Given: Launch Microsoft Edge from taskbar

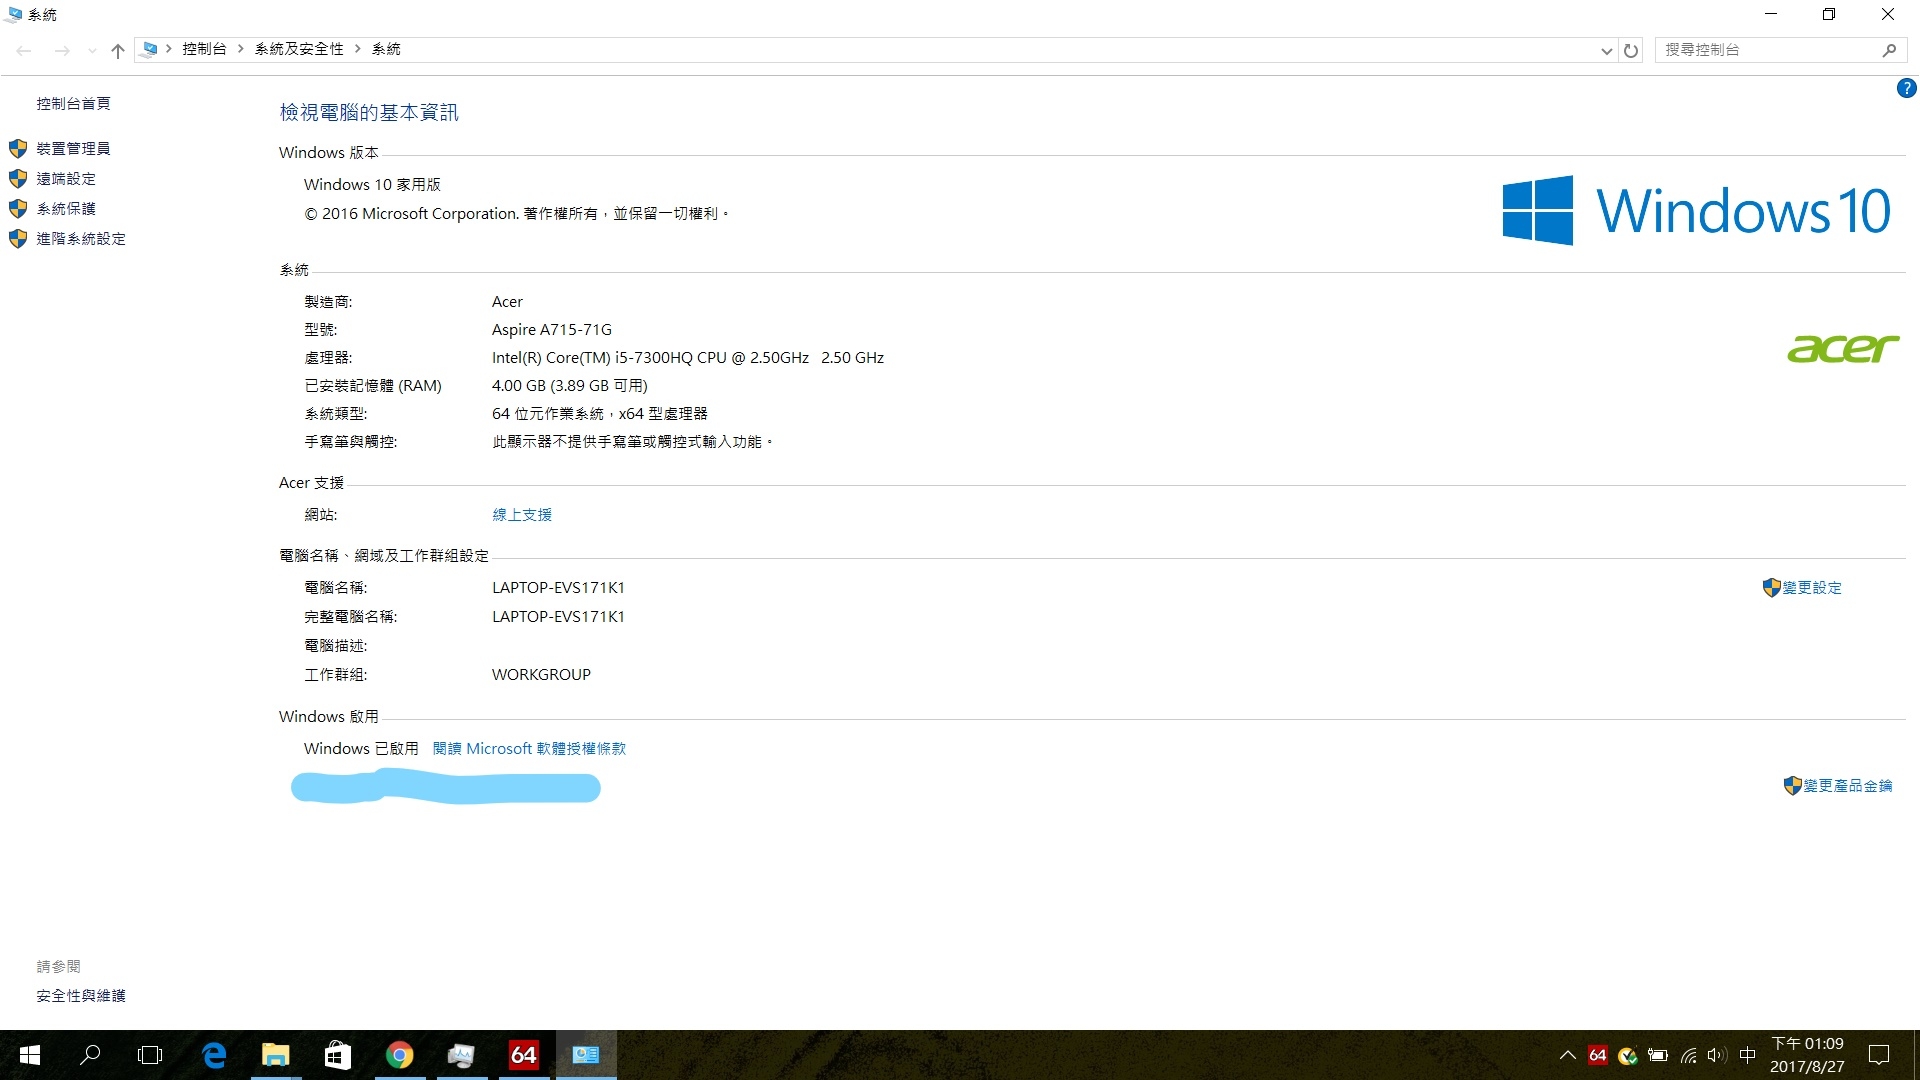Looking at the screenshot, I should click(x=214, y=1055).
